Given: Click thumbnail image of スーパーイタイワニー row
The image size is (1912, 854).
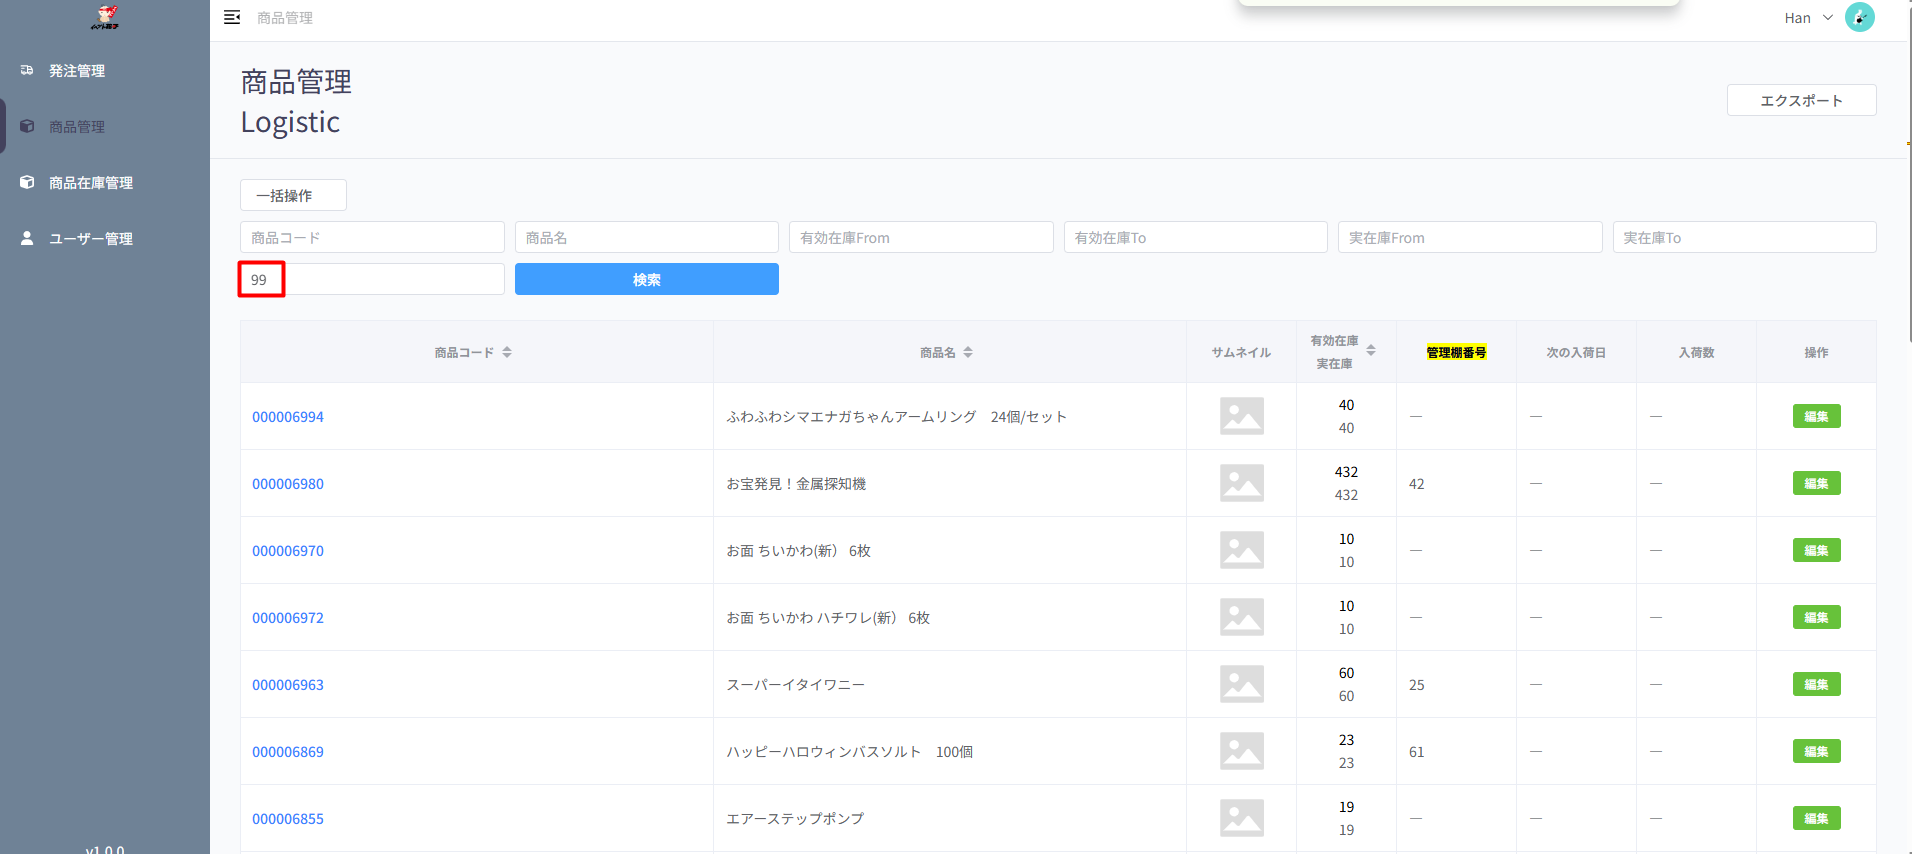Looking at the screenshot, I should click(x=1241, y=684).
